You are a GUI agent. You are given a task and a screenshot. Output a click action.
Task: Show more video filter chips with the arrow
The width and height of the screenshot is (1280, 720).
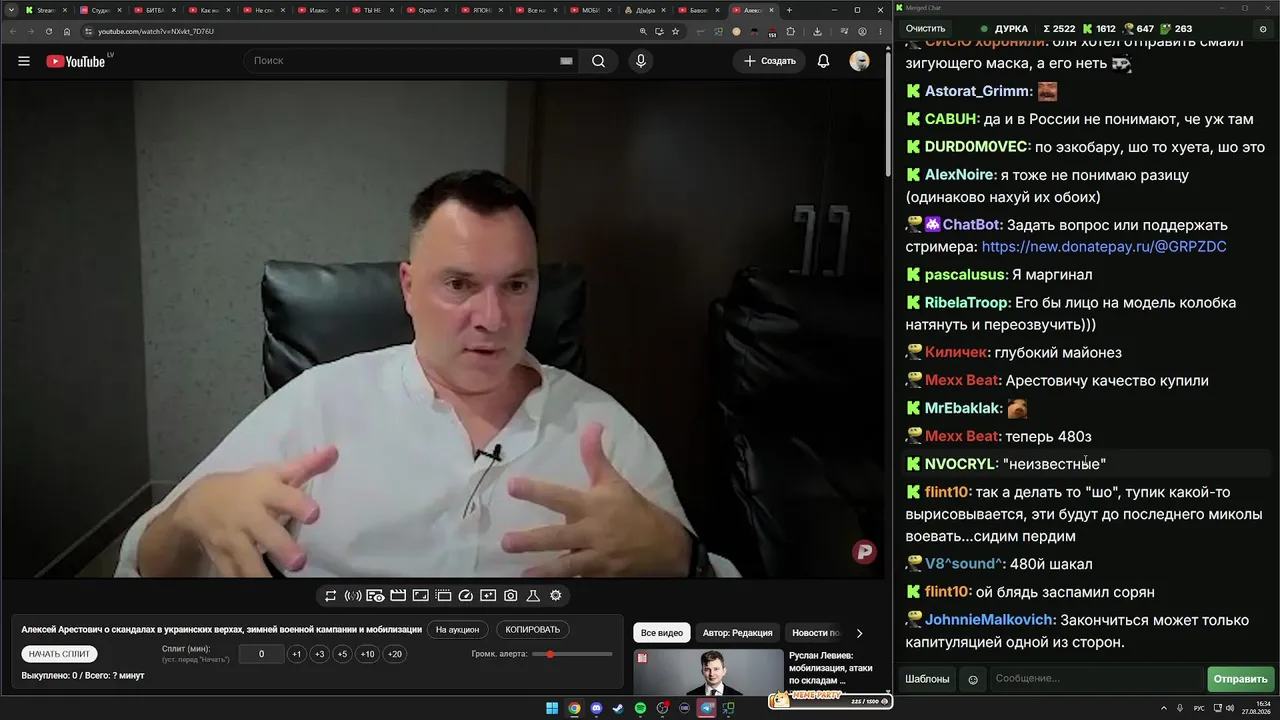click(859, 633)
